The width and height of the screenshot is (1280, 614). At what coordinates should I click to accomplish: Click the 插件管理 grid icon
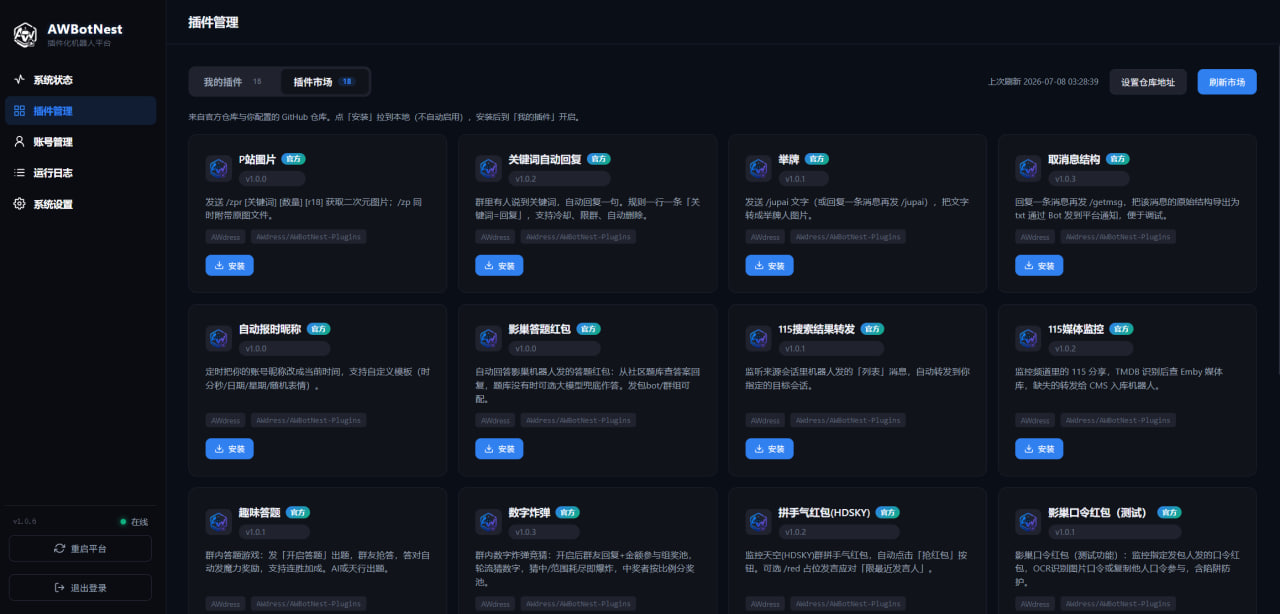click(x=19, y=111)
